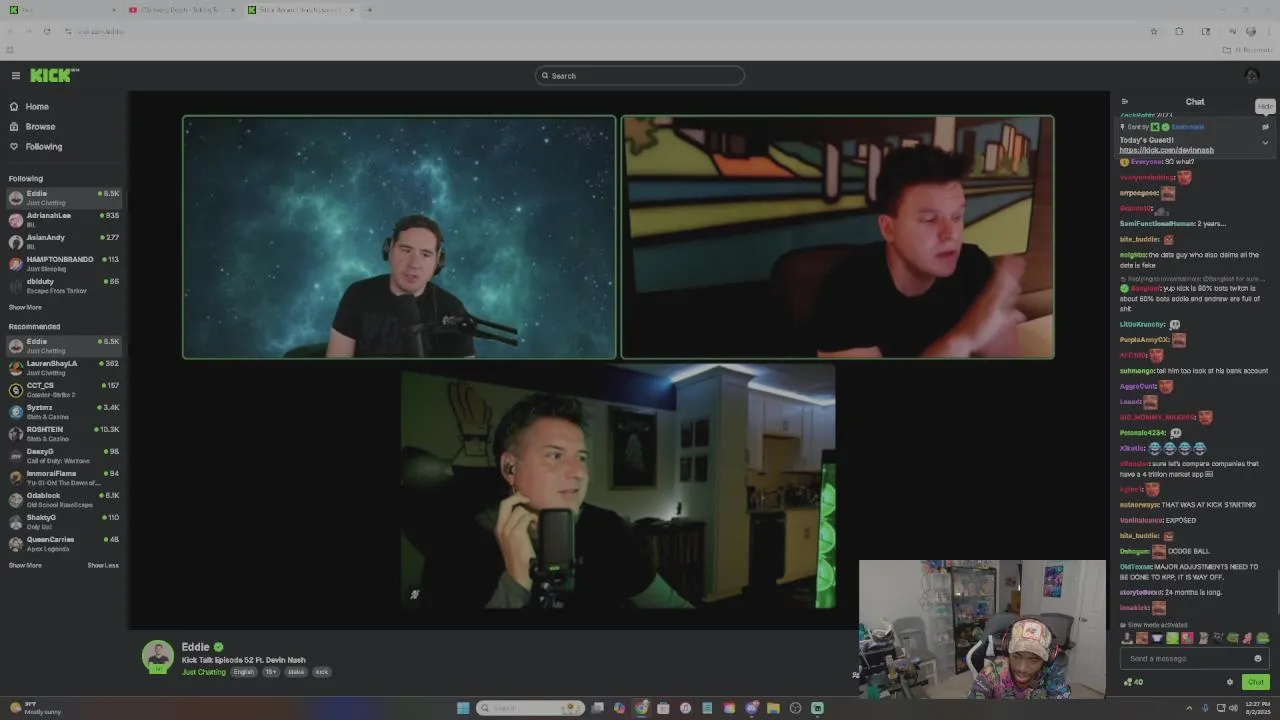Open Browse in sidebar

pos(40,127)
